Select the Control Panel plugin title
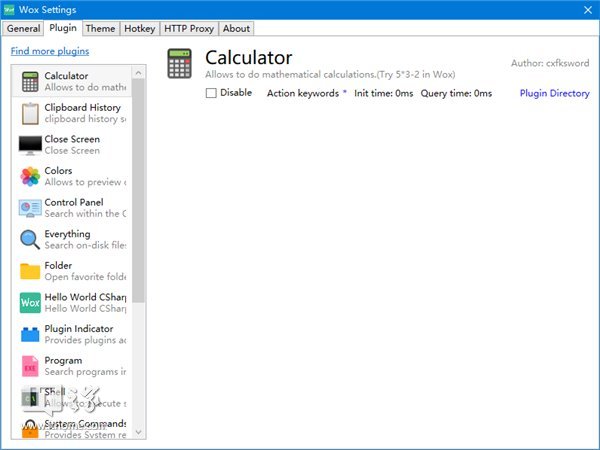 [74, 202]
